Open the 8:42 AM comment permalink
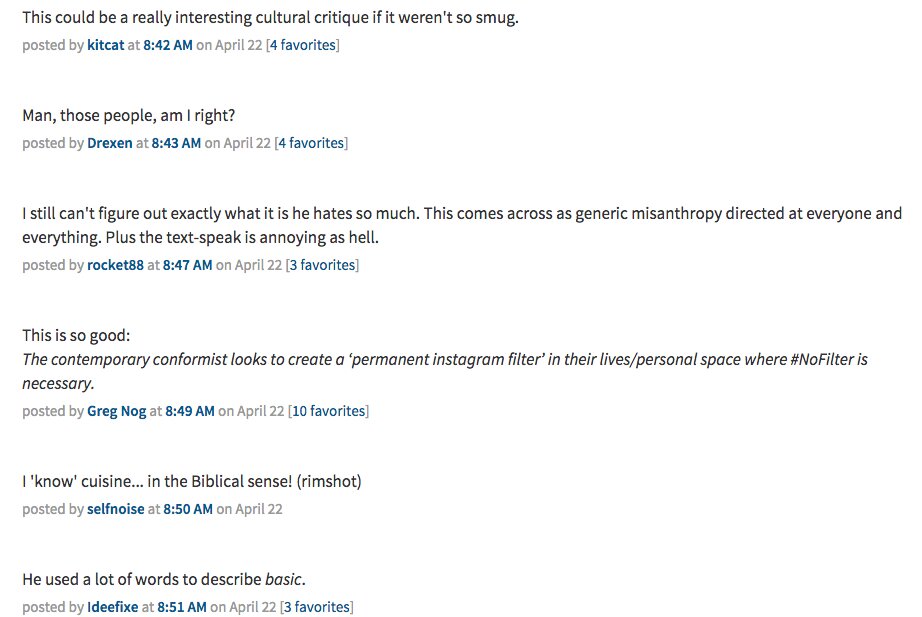The image size is (922, 617). [168, 45]
